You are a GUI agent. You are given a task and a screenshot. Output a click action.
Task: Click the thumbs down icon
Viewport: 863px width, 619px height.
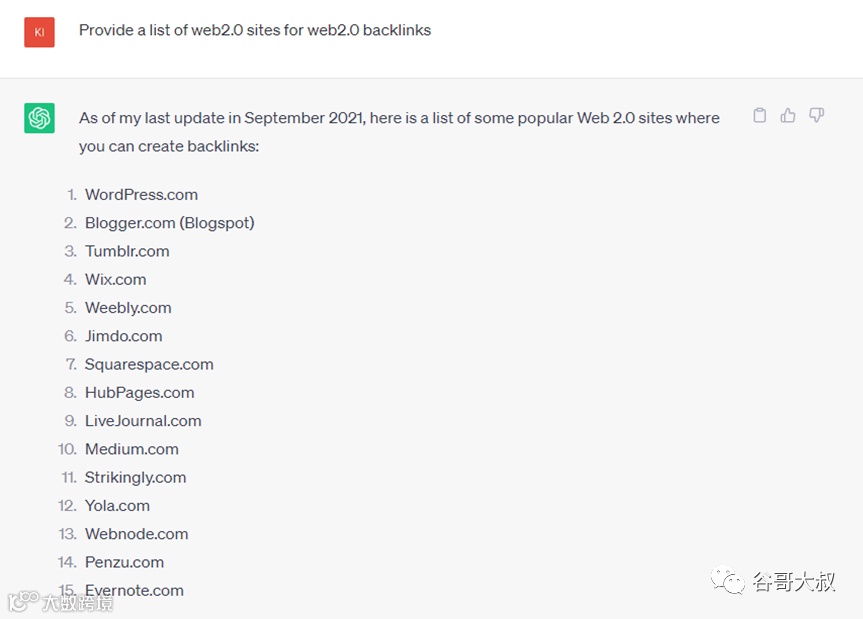[x=816, y=116]
